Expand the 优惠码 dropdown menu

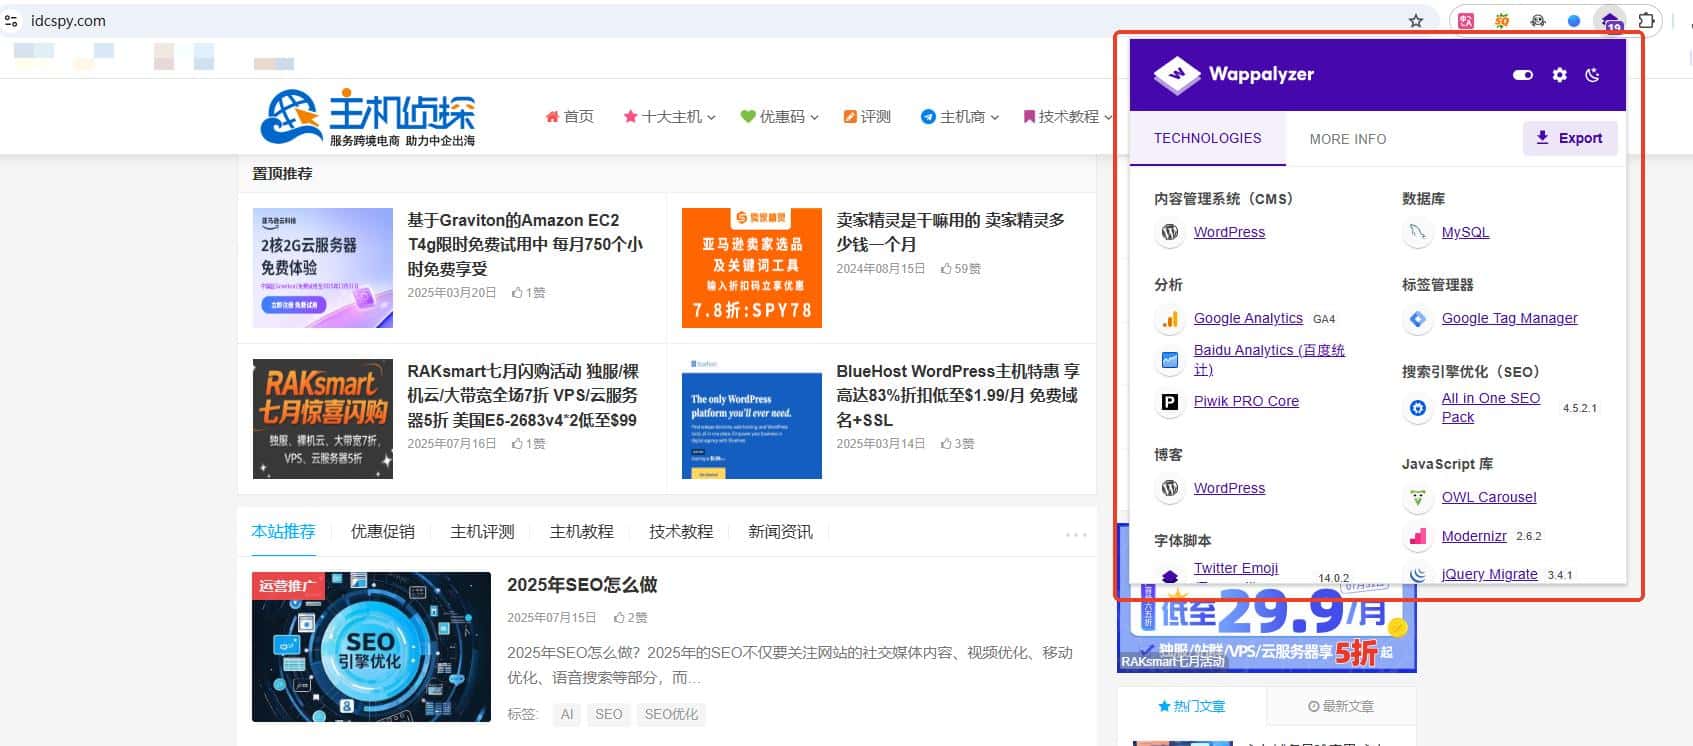[780, 117]
